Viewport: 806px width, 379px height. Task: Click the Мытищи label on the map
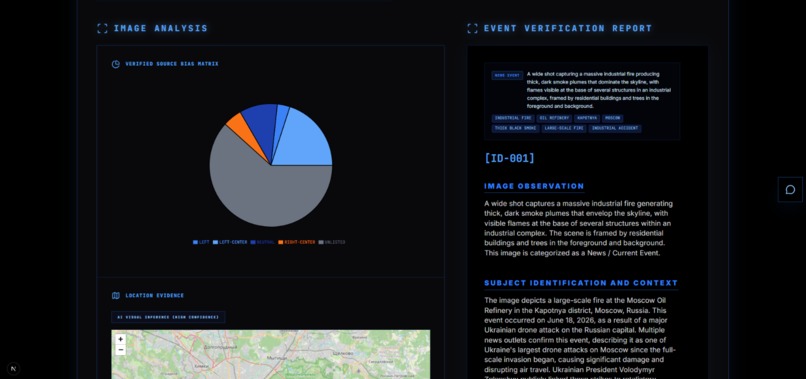tap(277, 357)
